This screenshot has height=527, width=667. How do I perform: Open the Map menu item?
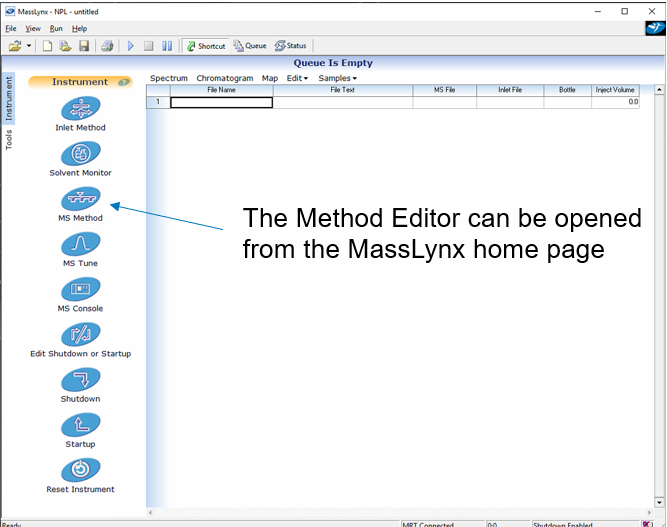[x=270, y=78]
